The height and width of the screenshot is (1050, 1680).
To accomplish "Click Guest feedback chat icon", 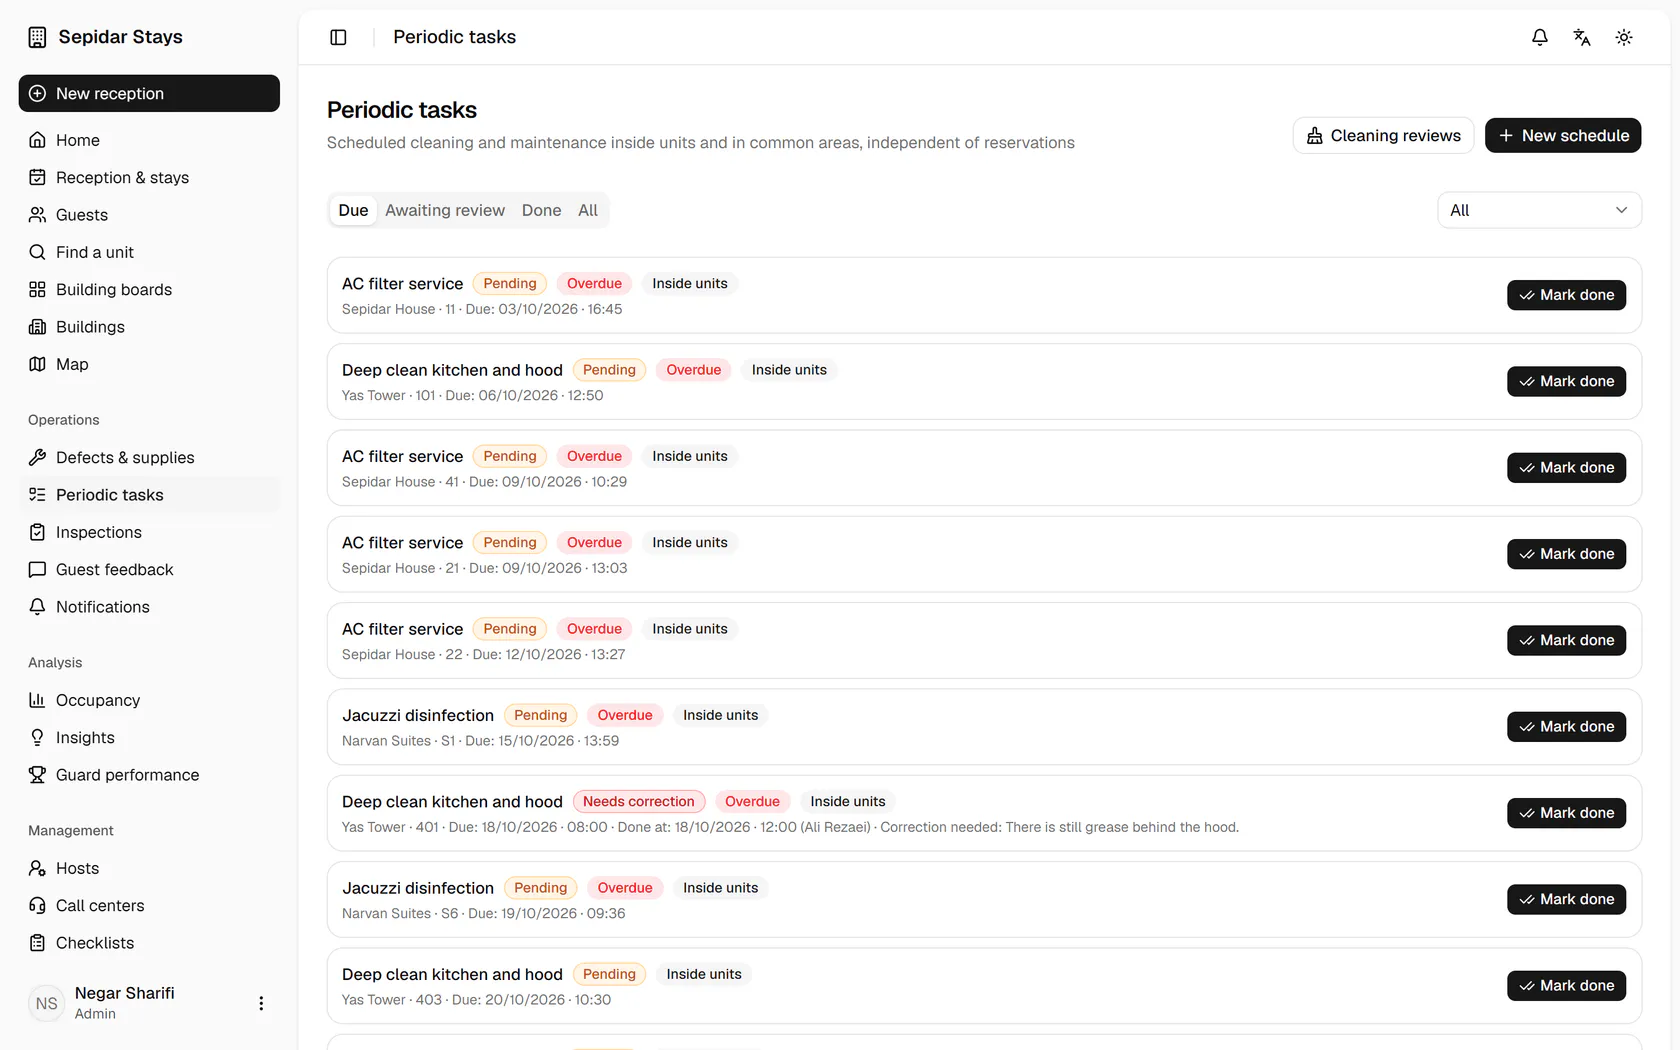I will click(37, 569).
